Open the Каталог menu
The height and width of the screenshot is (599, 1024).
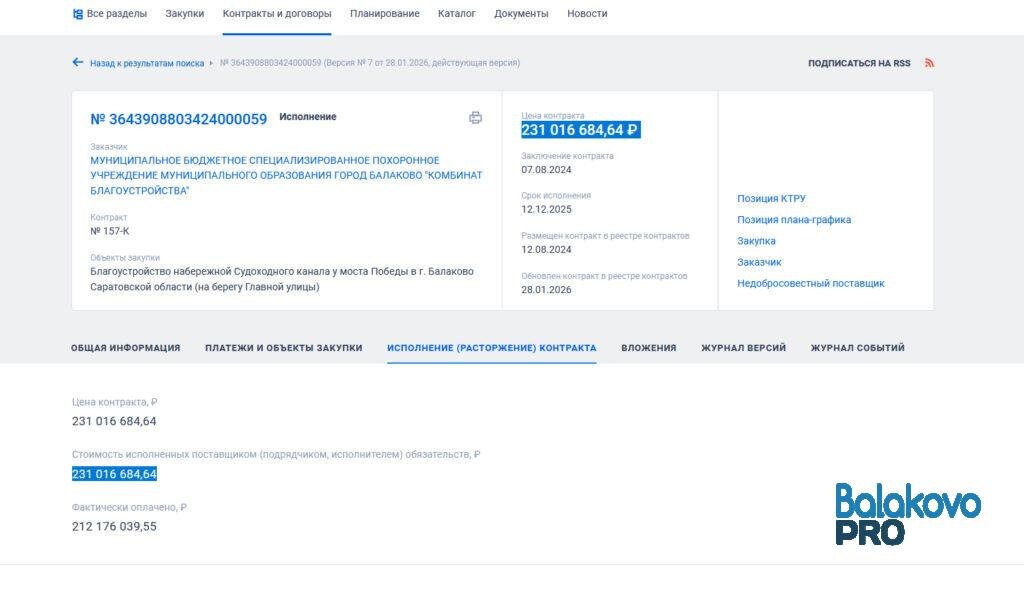456,13
